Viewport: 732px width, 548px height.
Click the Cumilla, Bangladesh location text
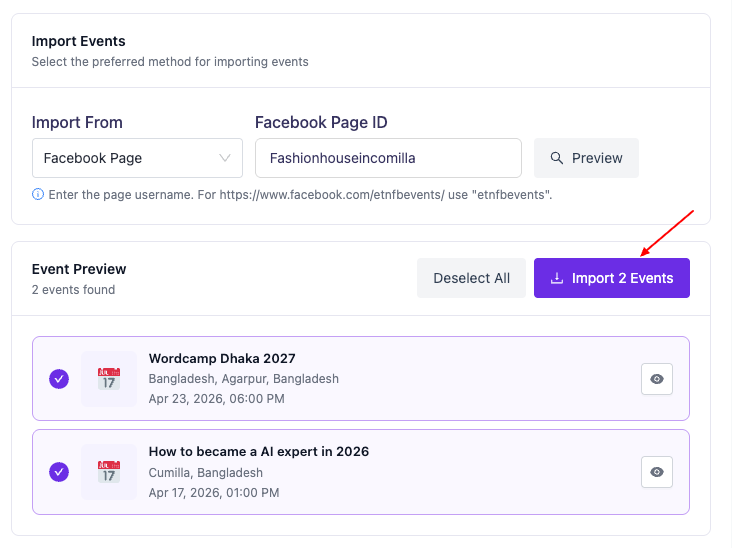(205, 472)
